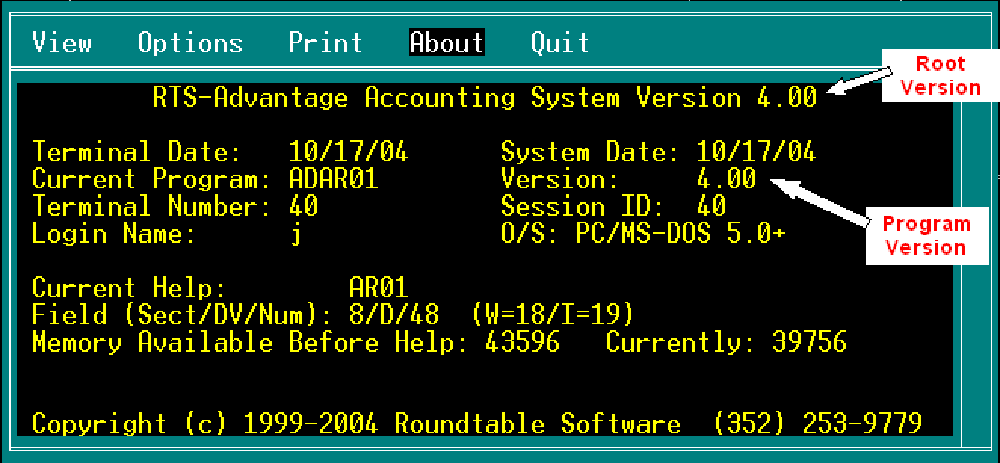The width and height of the screenshot is (1000, 463).
Task: Click the Login Name: label
Action: (114, 234)
